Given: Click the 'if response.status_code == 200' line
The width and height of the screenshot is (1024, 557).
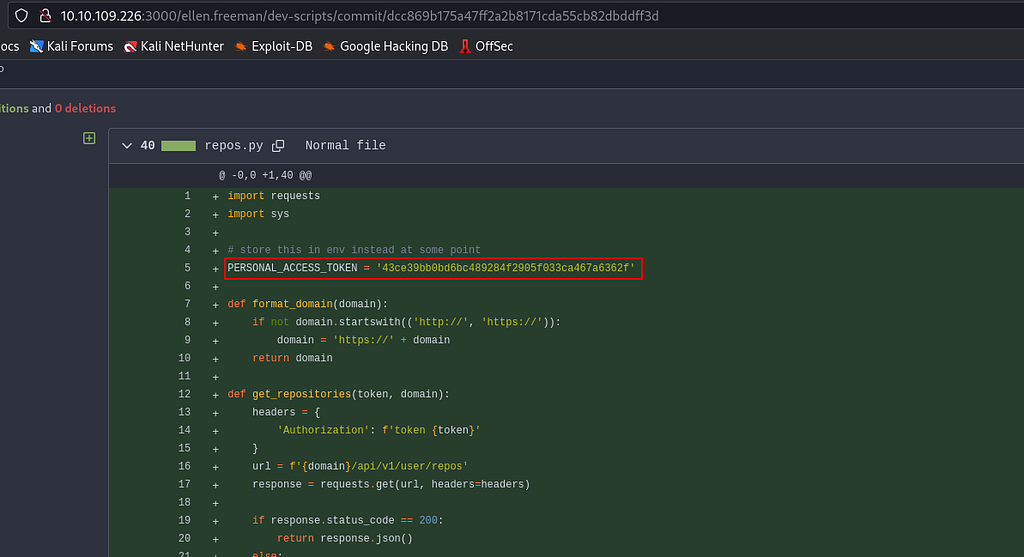Looking at the screenshot, I should click(347, 520).
